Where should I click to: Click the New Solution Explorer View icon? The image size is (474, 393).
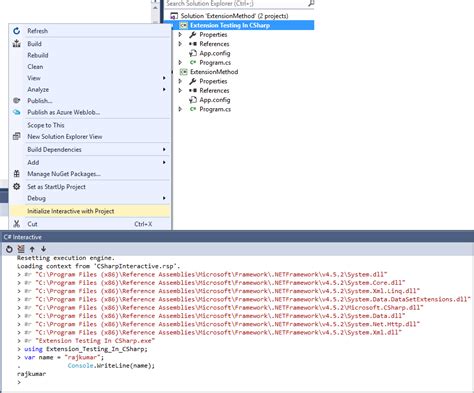16,136
